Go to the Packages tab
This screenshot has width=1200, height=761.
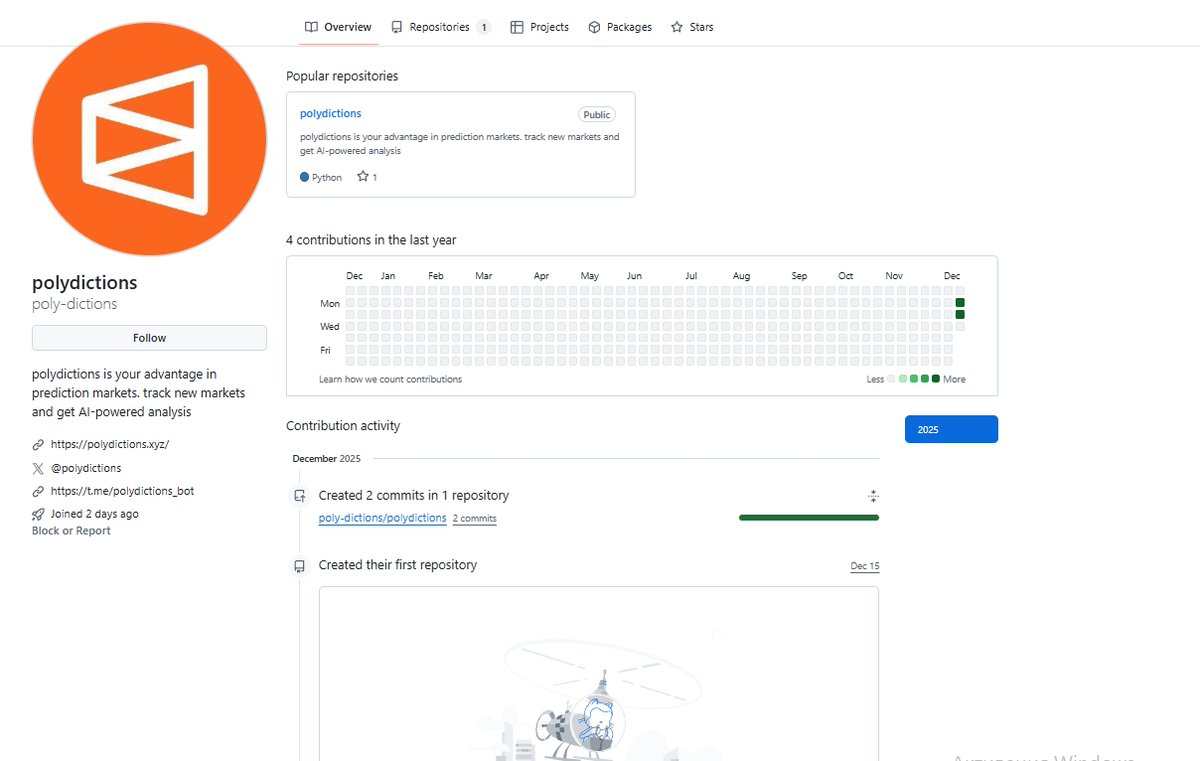tap(620, 27)
